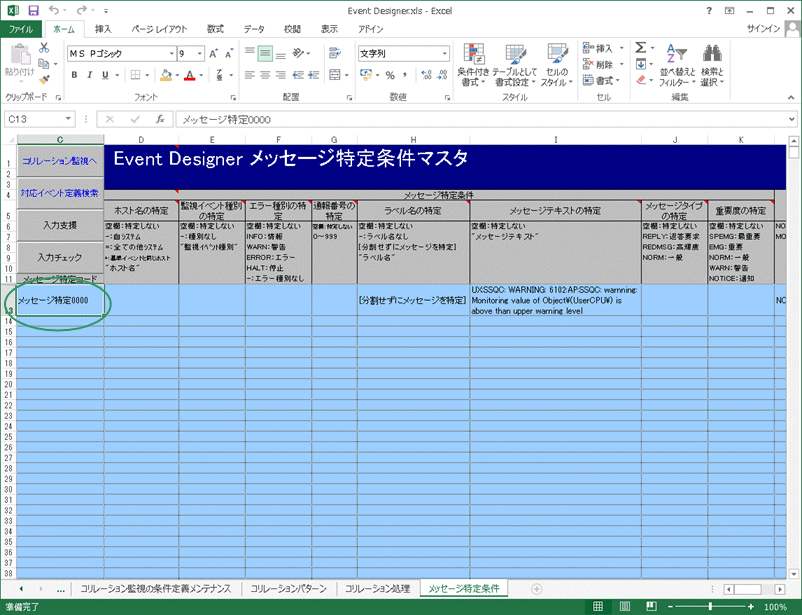Toggle bold formatting
The image size is (802, 615).
click(x=74, y=75)
